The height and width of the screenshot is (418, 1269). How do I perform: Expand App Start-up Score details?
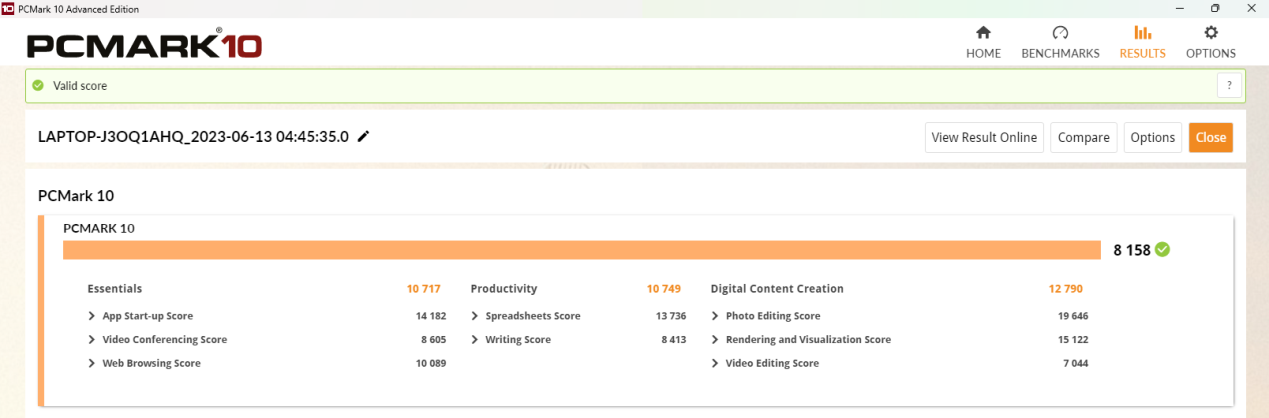(92, 316)
